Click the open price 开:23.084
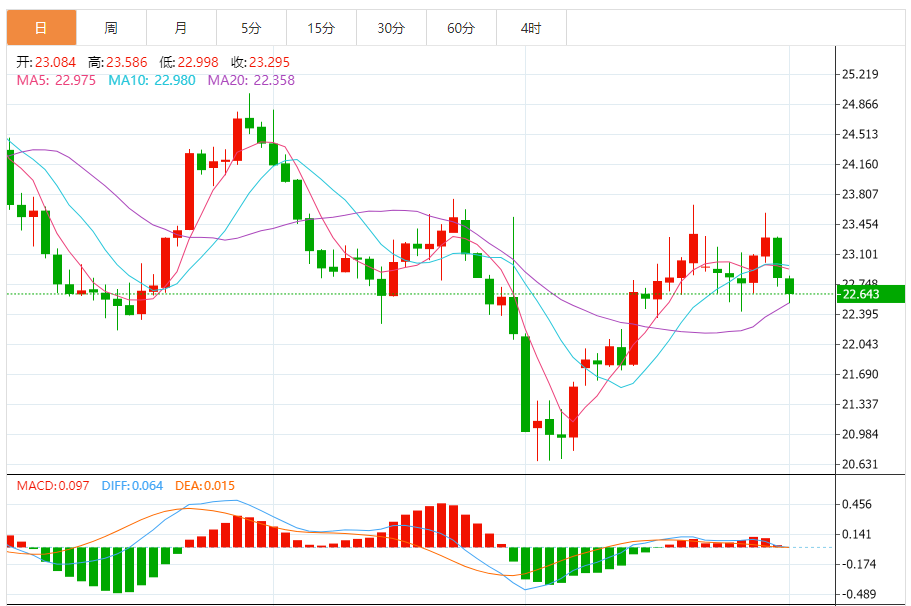The image size is (911, 606). (x=46, y=62)
